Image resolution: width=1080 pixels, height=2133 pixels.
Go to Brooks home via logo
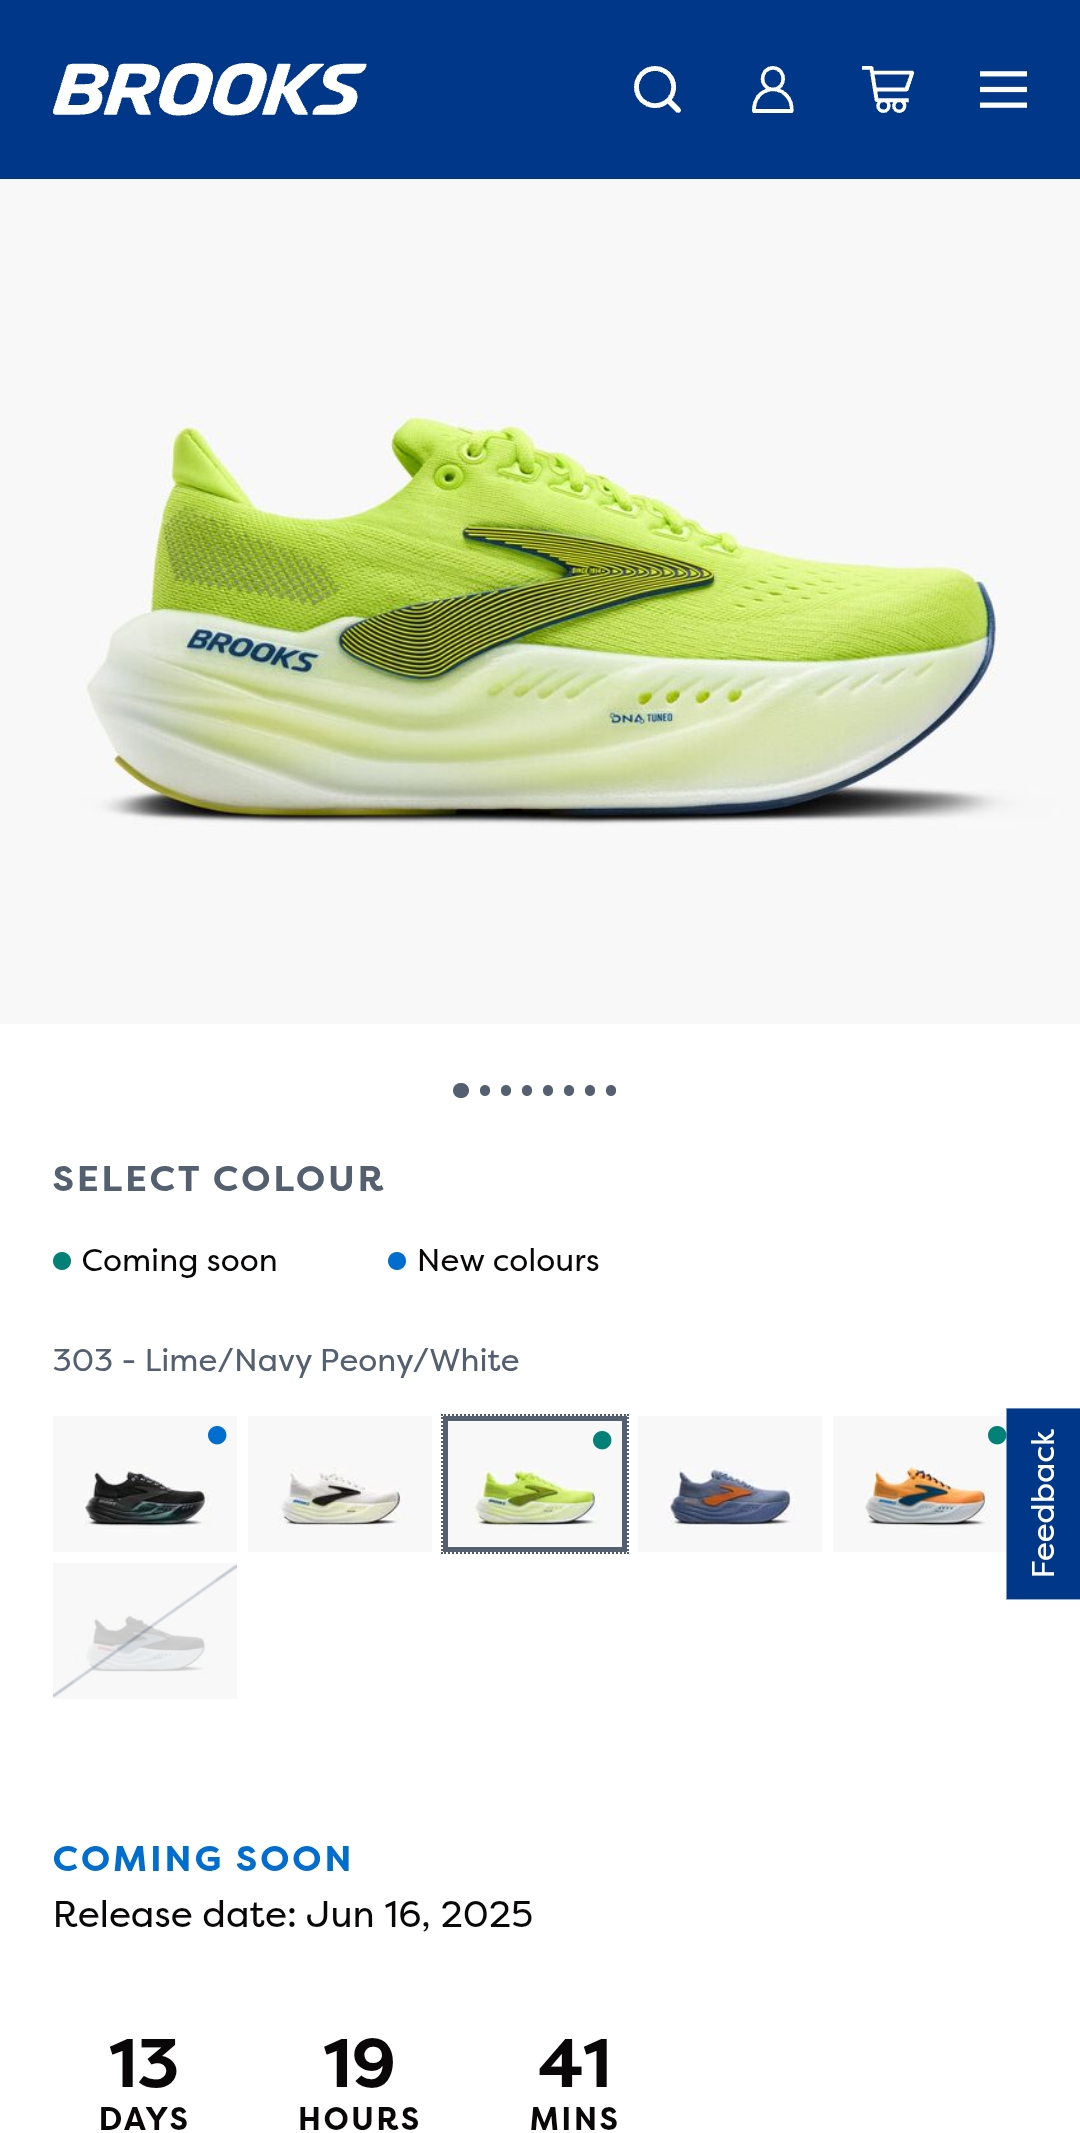click(x=210, y=90)
